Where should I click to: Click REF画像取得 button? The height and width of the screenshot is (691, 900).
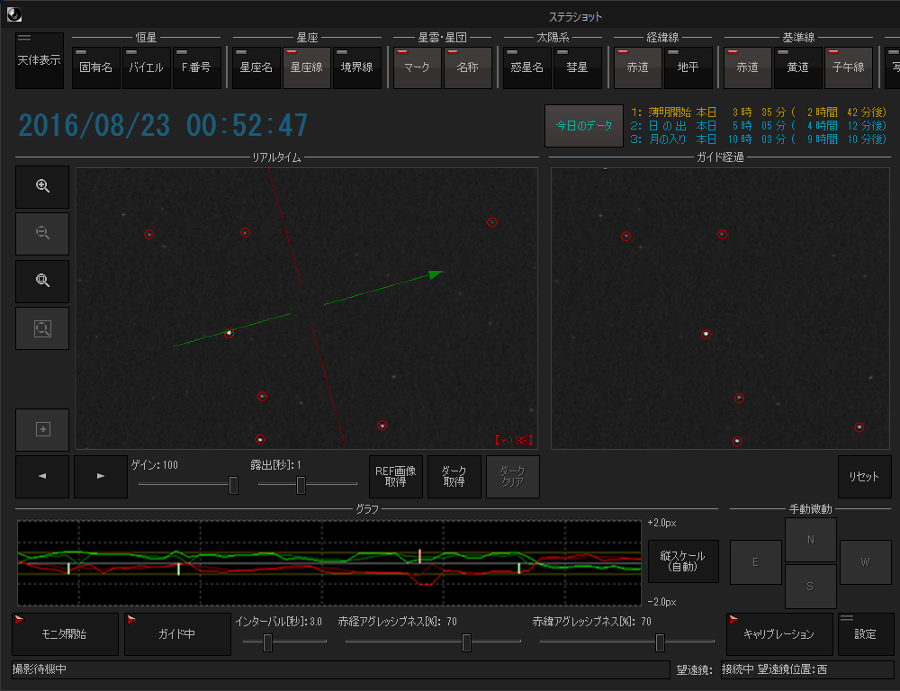click(396, 477)
